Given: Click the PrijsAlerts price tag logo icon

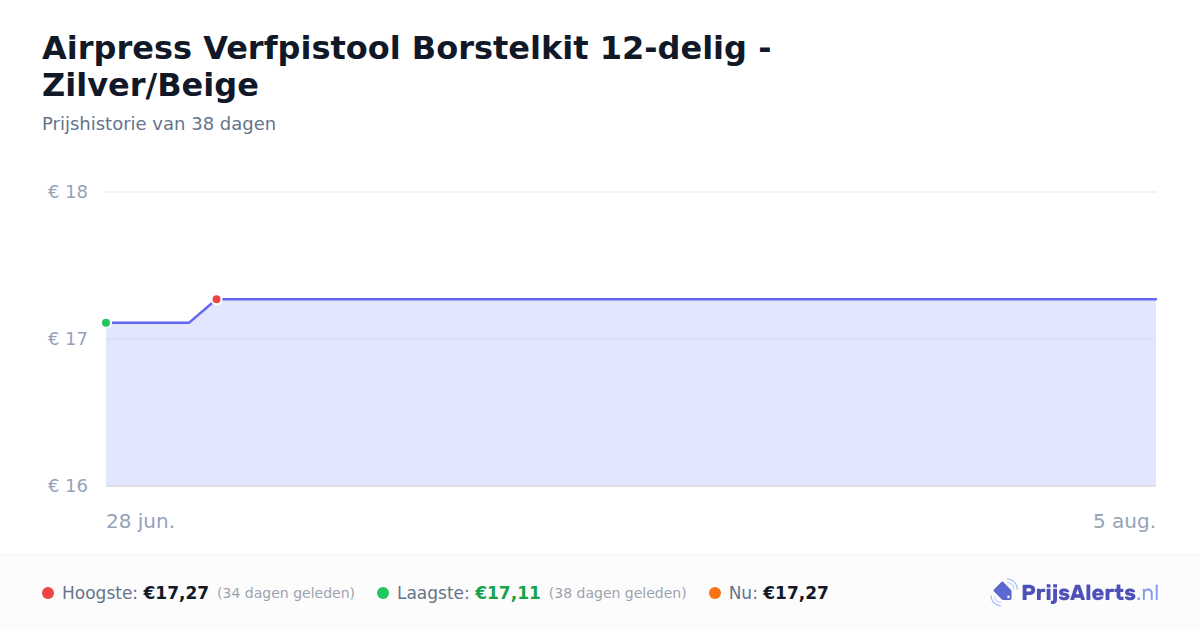Looking at the screenshot, I should 1003,593.
